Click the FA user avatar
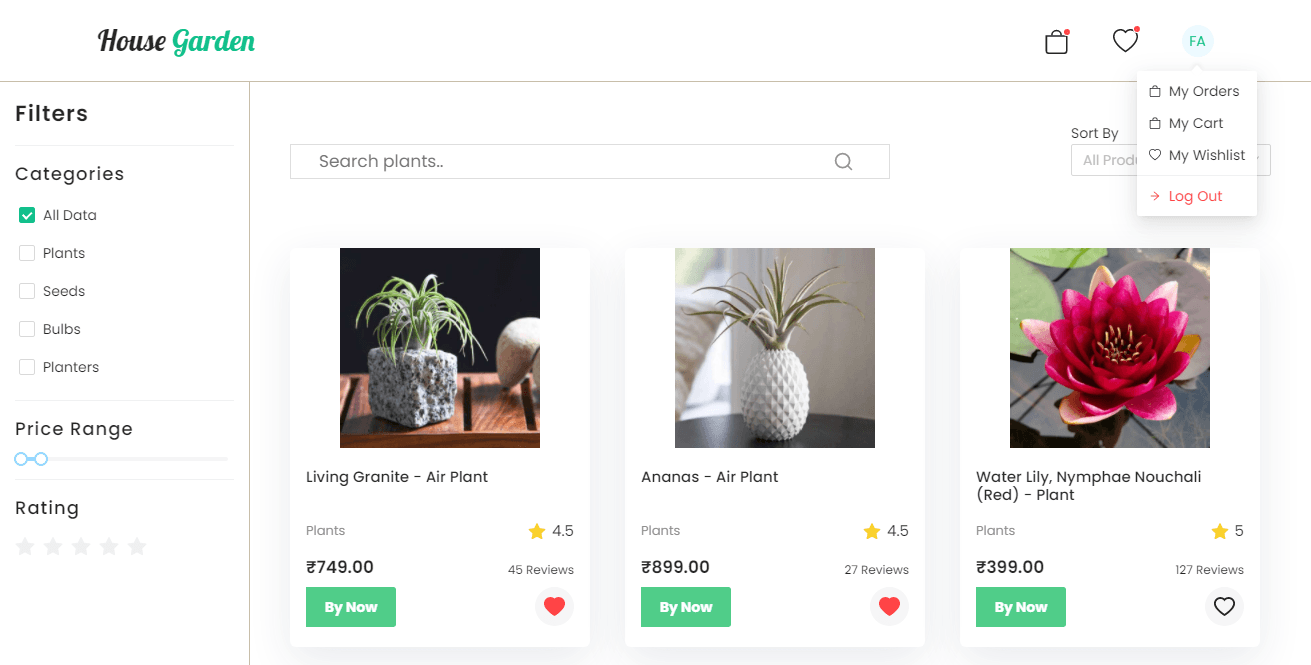Image resolution: width=1311 pixels, height=665 pixels. coord(1197,41)
